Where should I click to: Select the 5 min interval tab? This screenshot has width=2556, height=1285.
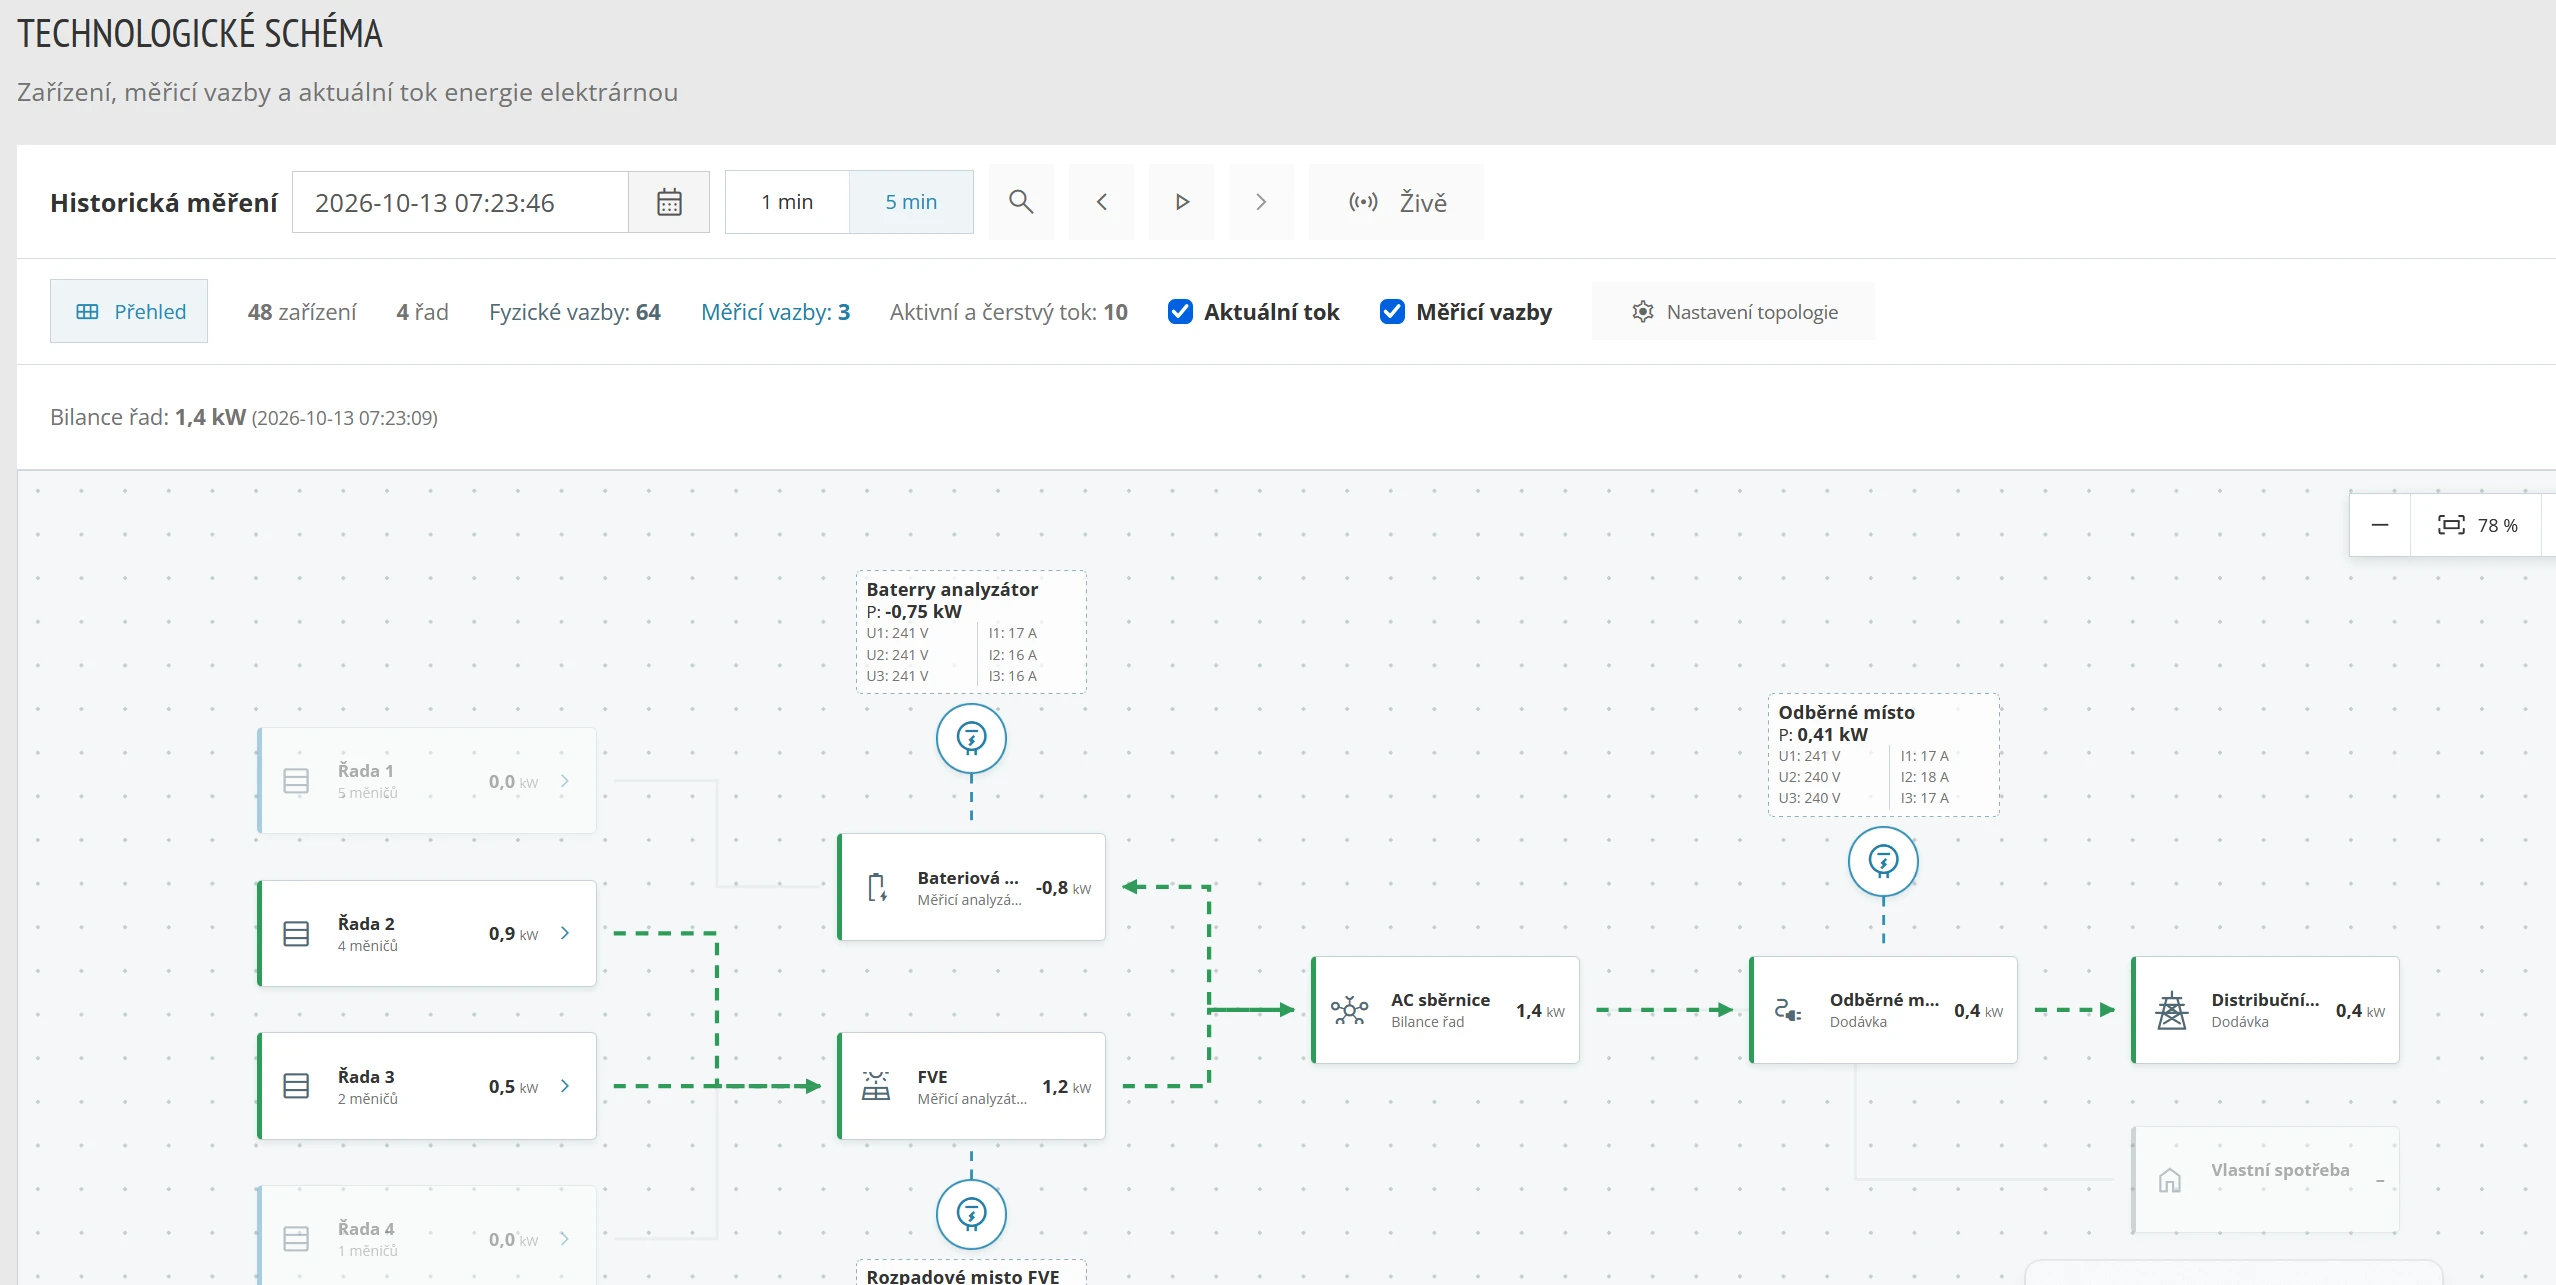click(x=911, y=202)
